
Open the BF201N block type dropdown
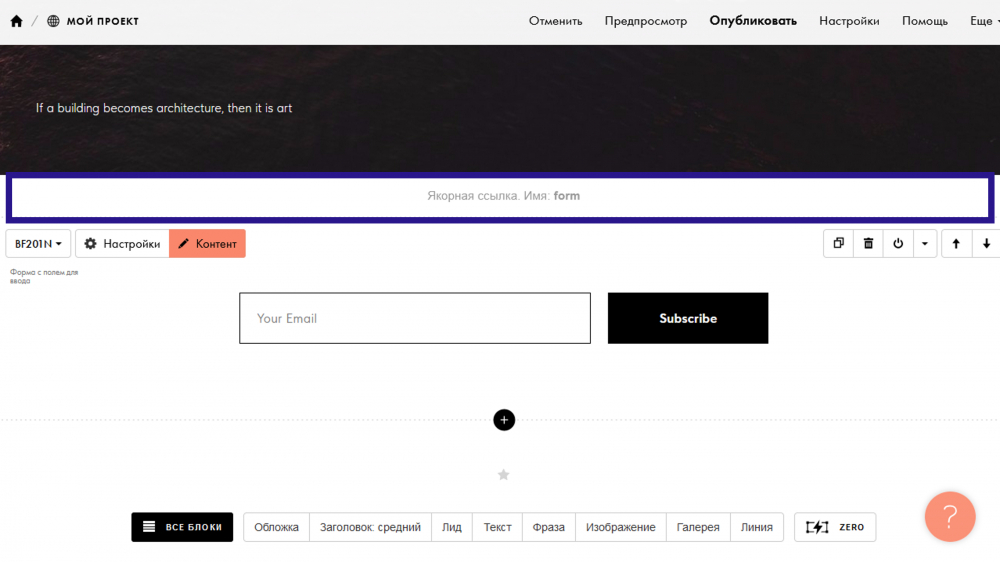[38, 244]
